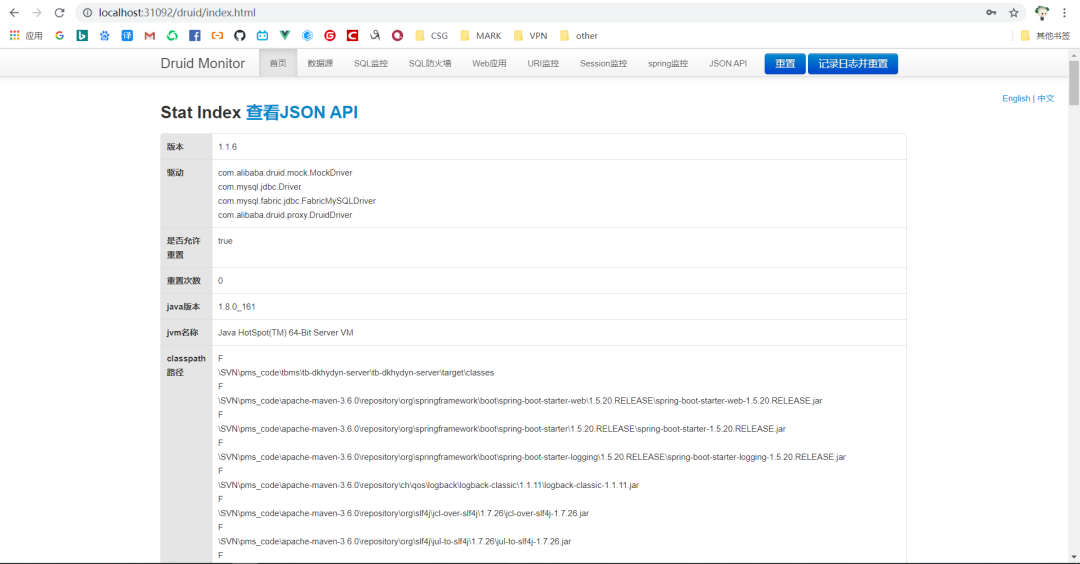Click the scrollbar up arrow
Image resolution: width=1080 pixels, height=564 pixels.
coord(1074,54)
